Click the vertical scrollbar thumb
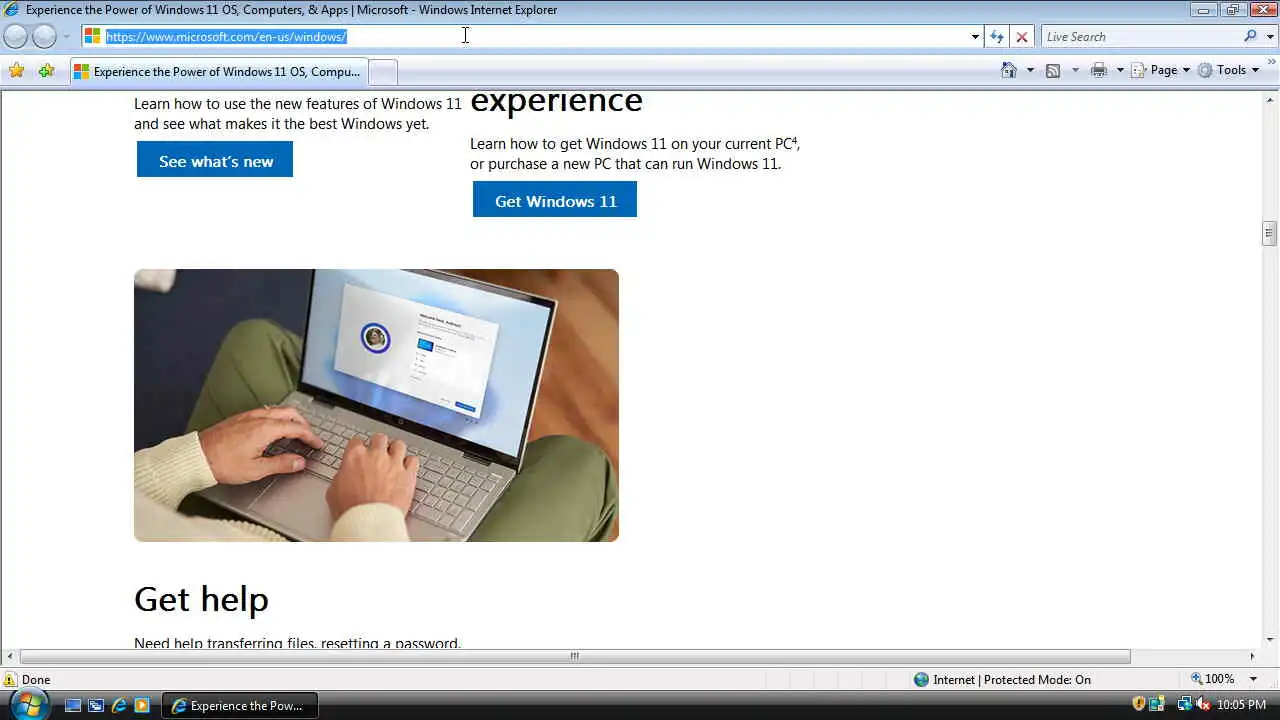 (1270, 233)
